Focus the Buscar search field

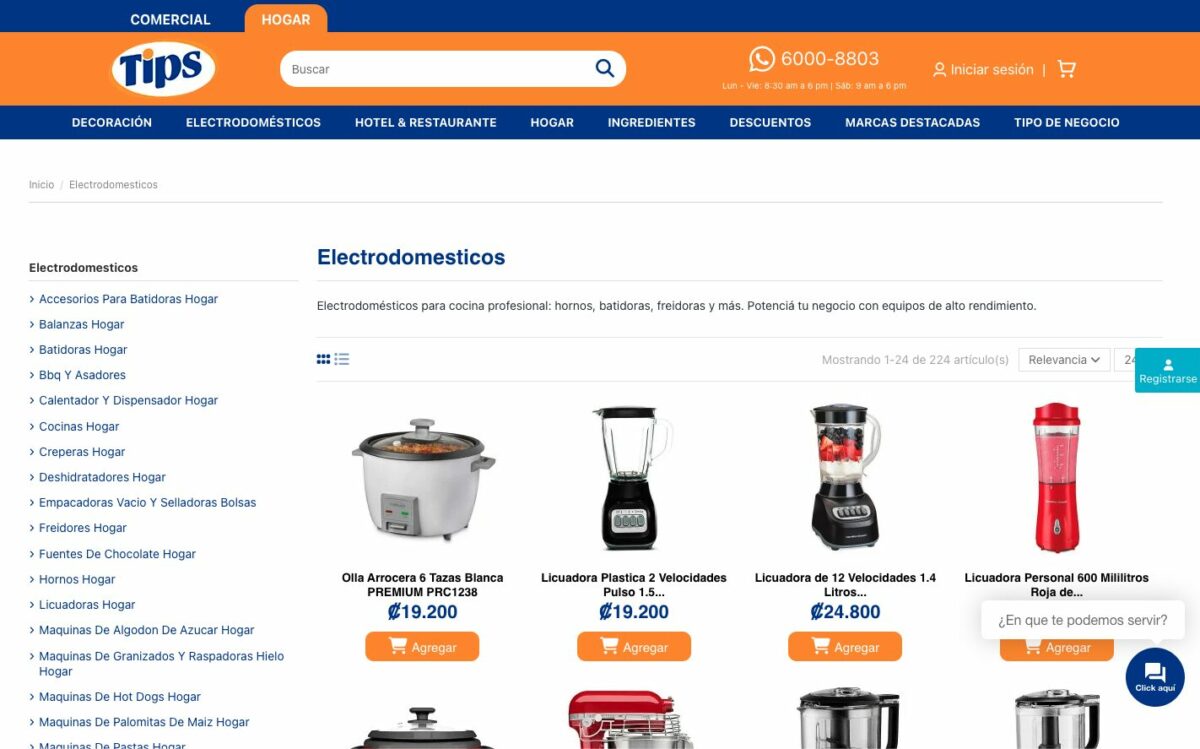435,69
